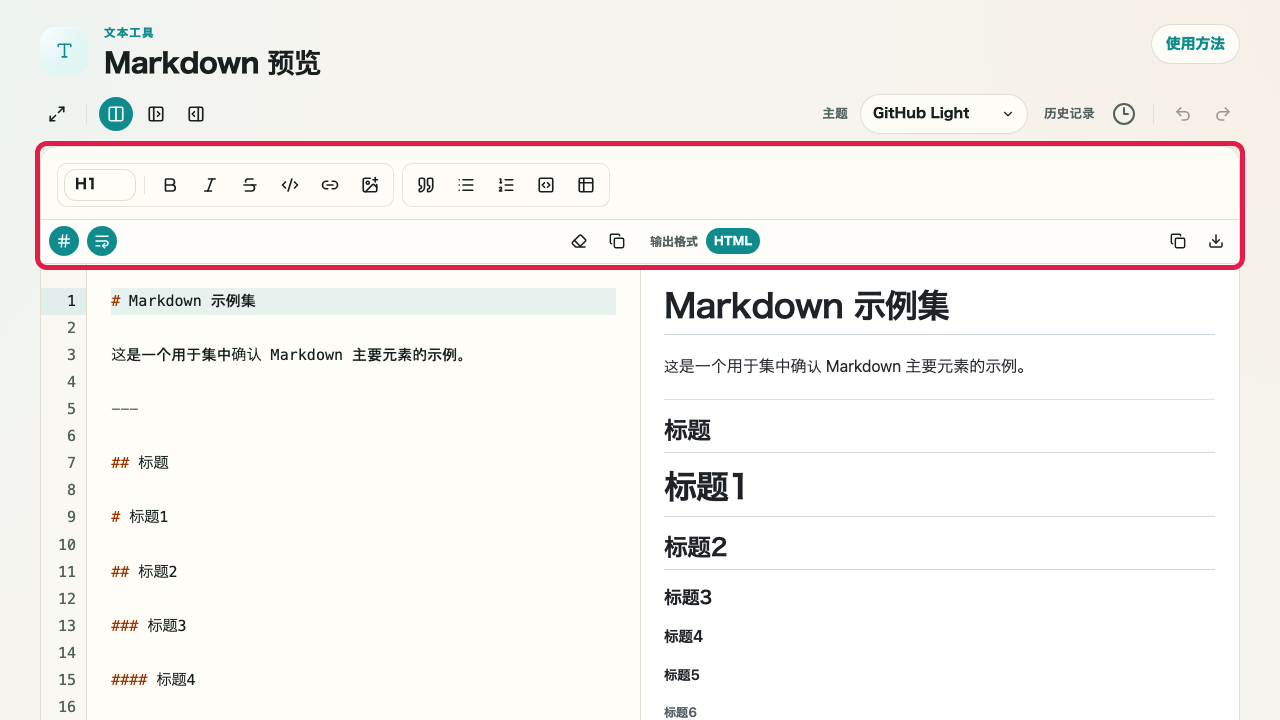Open the GitHub Light theme dropdown
Screen dimensions: 1280x720
pyautogui.click(x=944, y=114)
